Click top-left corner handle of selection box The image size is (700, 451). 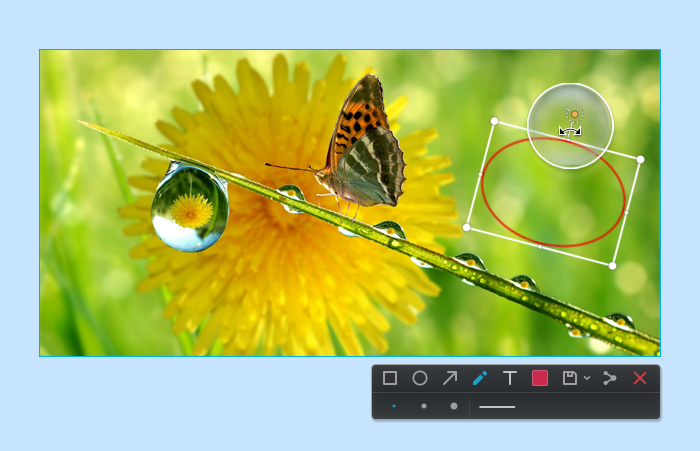click(494, 121)
